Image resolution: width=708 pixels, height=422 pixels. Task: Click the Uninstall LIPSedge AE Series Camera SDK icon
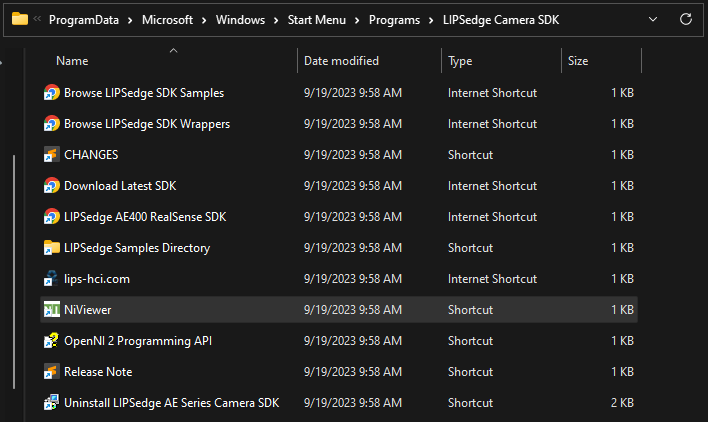[51, 403]
